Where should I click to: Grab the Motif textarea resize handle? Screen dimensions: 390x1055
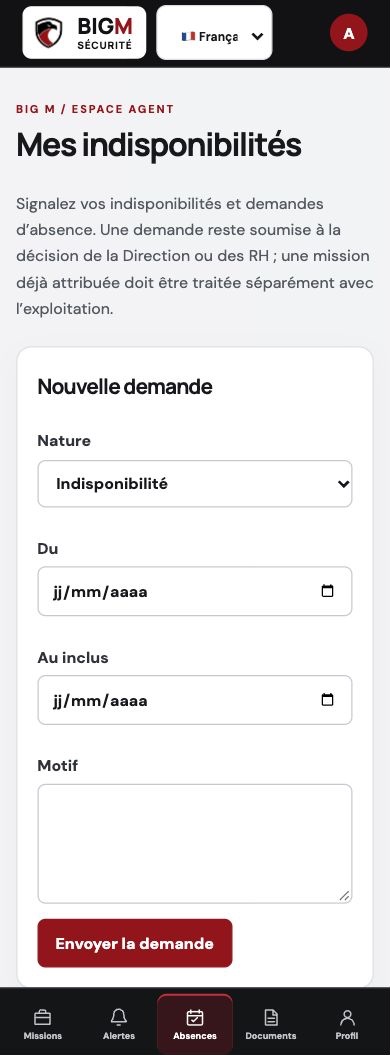pos(345,896)
